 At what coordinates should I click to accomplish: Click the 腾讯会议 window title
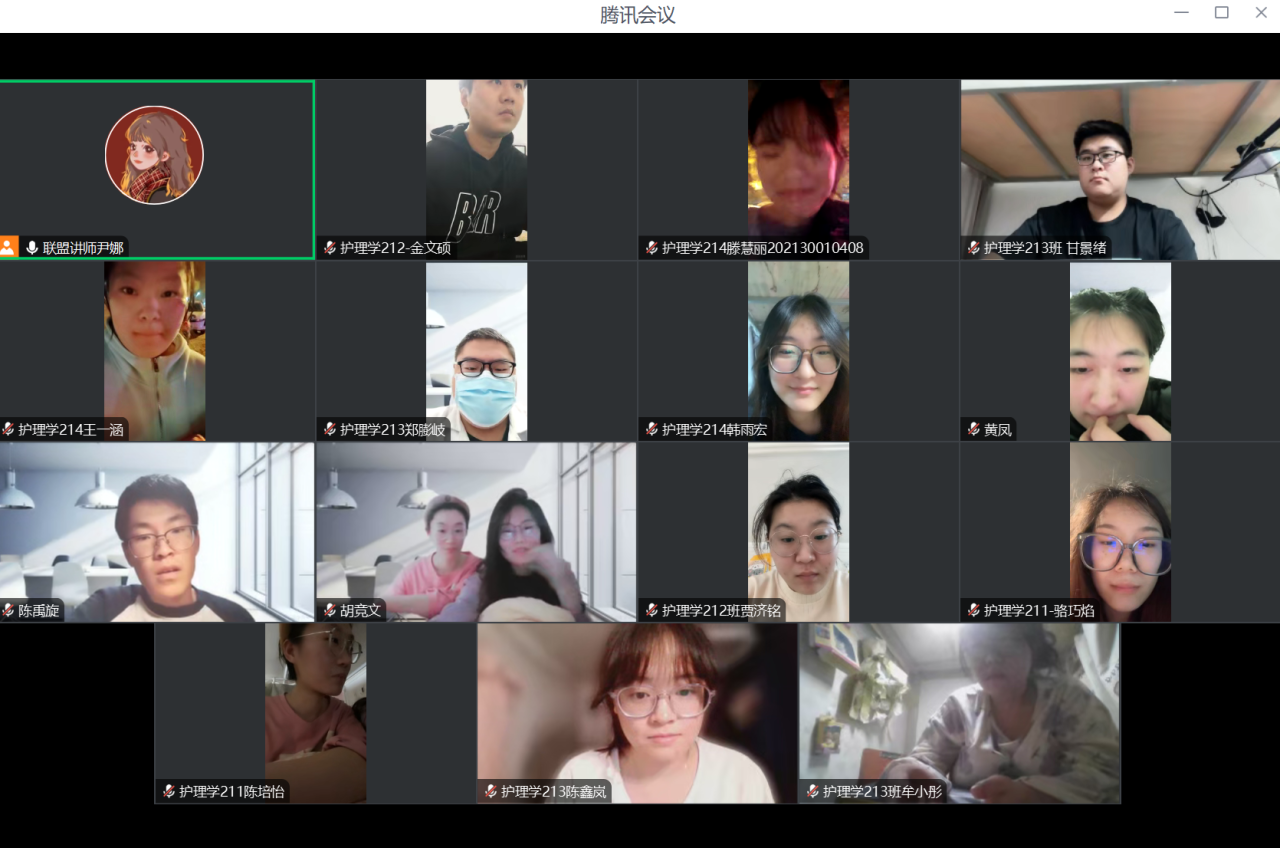(638, 15)
